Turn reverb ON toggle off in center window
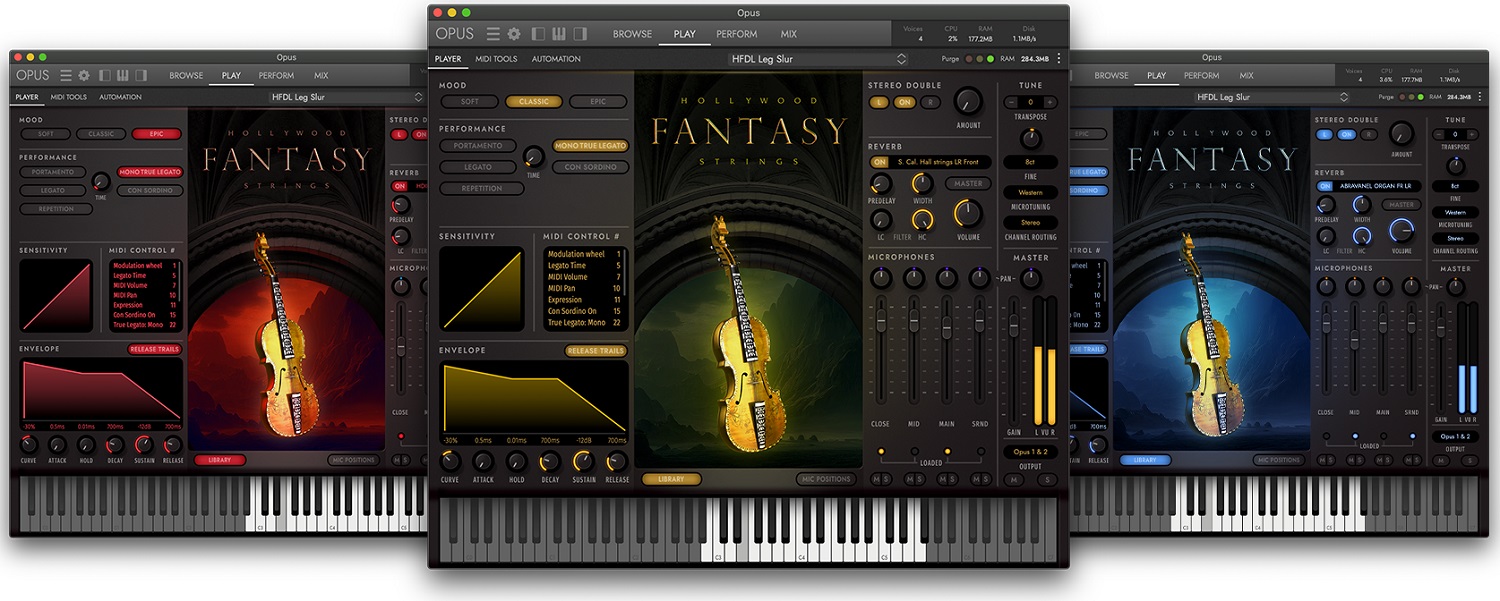Viewport: 1500px width, 601px height. coord(880,162)
